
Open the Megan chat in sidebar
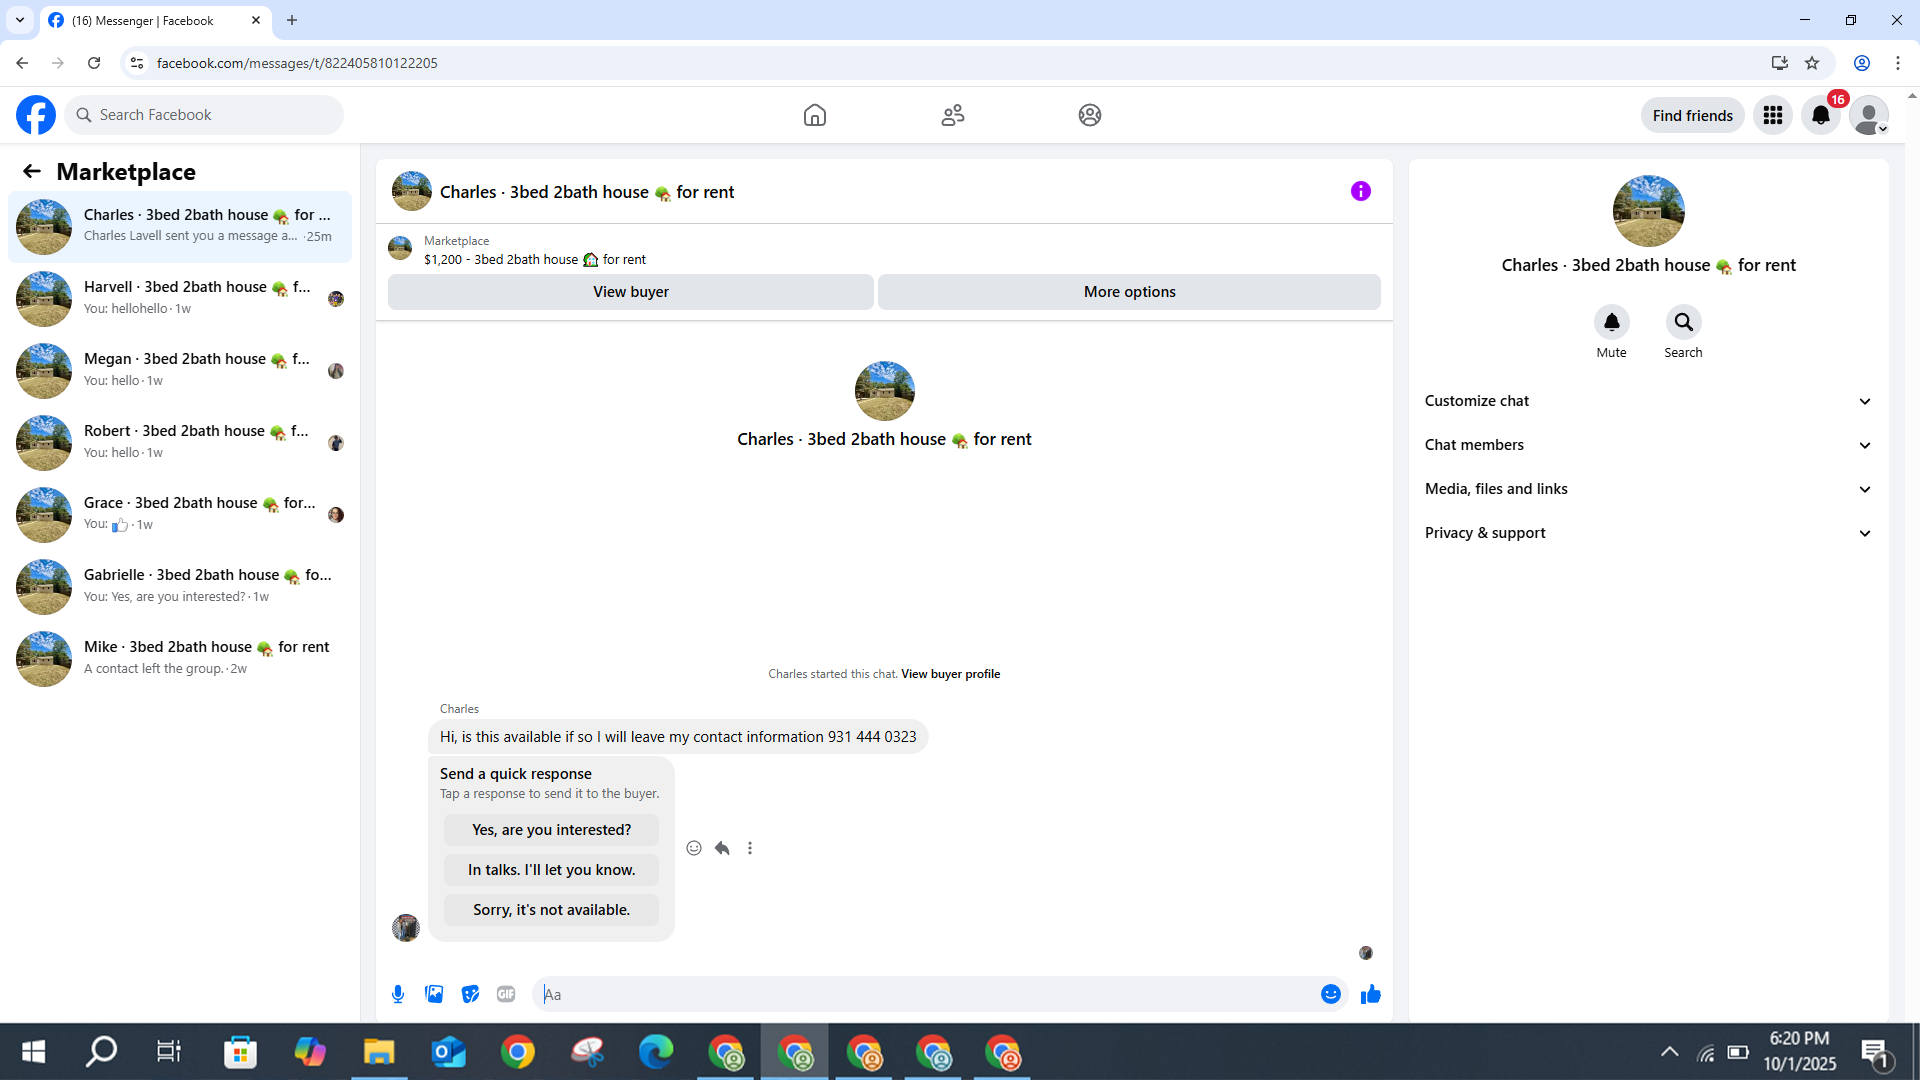point(180,371)
